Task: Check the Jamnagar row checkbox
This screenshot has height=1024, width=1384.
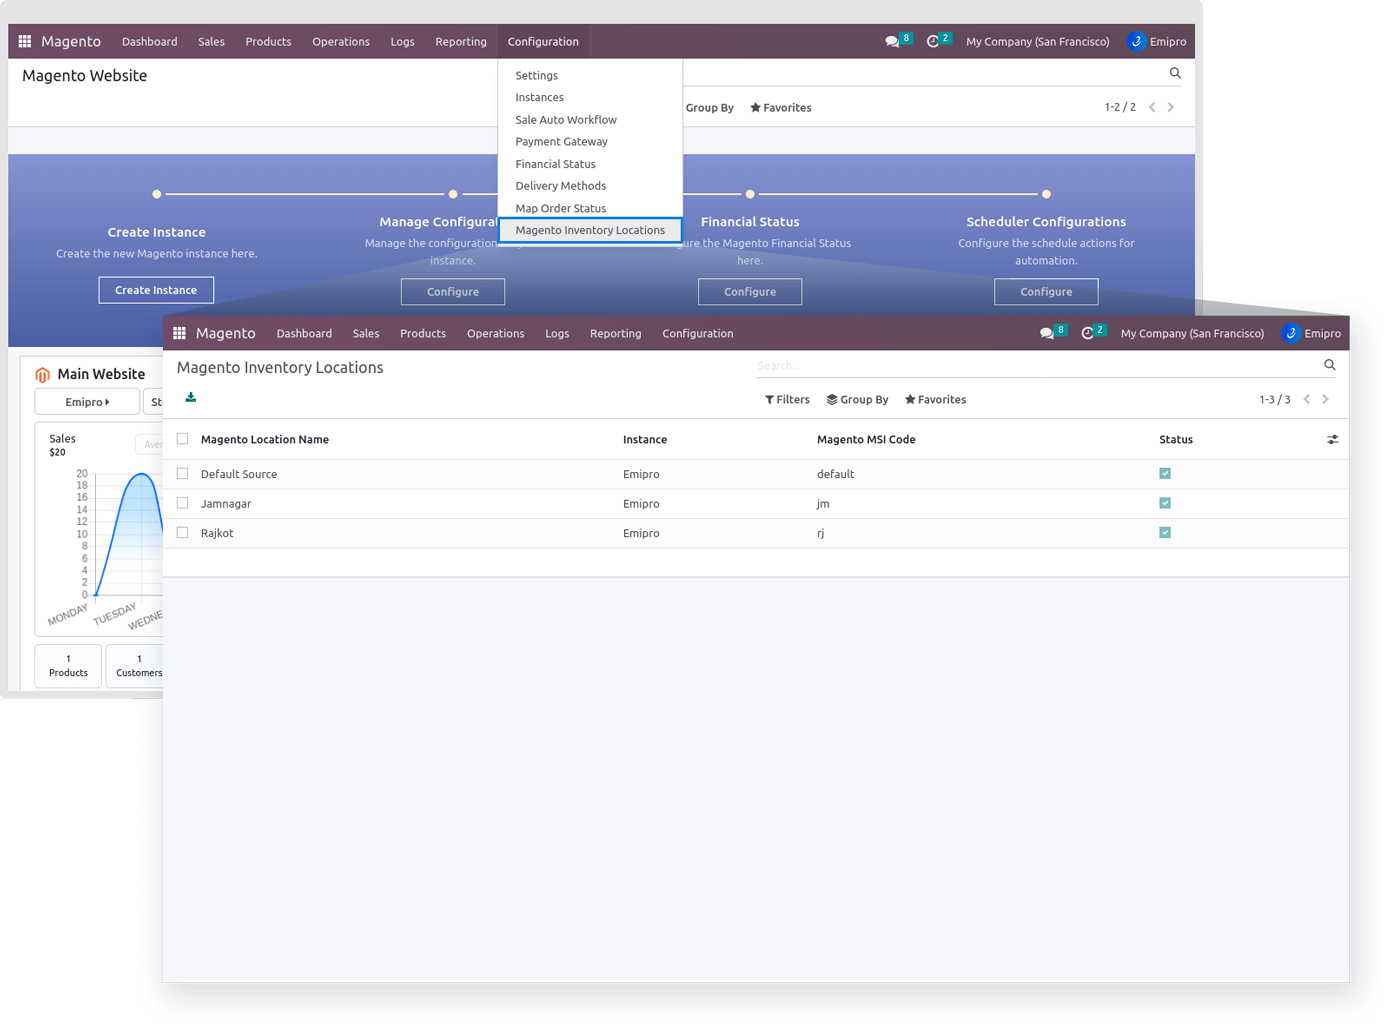Action: coord(182,503)
